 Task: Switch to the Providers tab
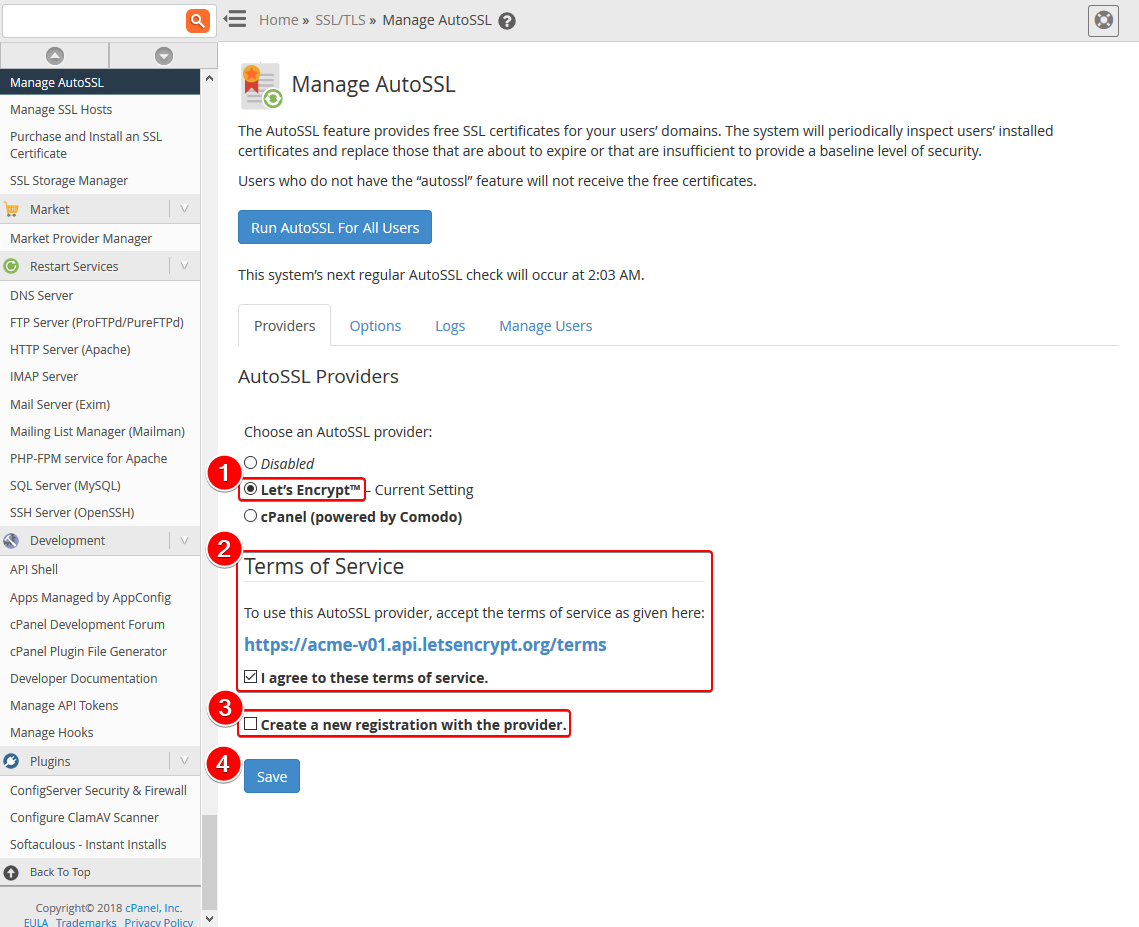[285, 325]
